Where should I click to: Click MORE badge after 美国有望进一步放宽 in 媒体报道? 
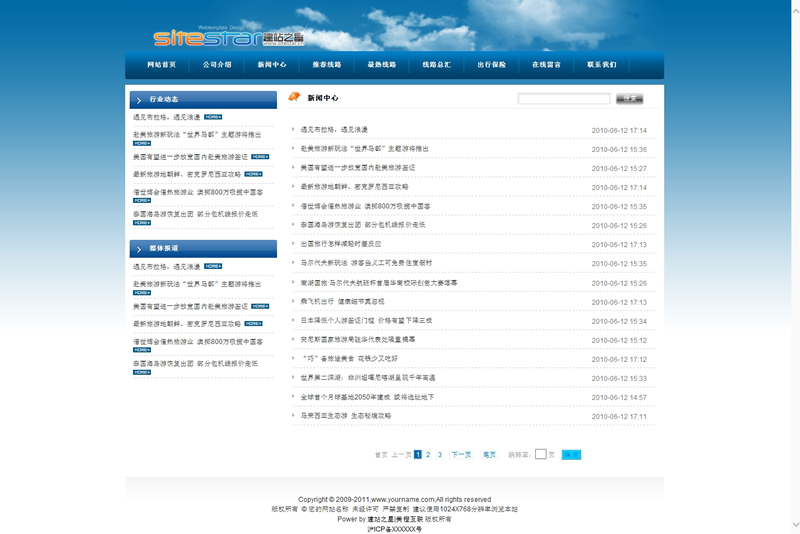pyautogui.click(x=260, y=306)
